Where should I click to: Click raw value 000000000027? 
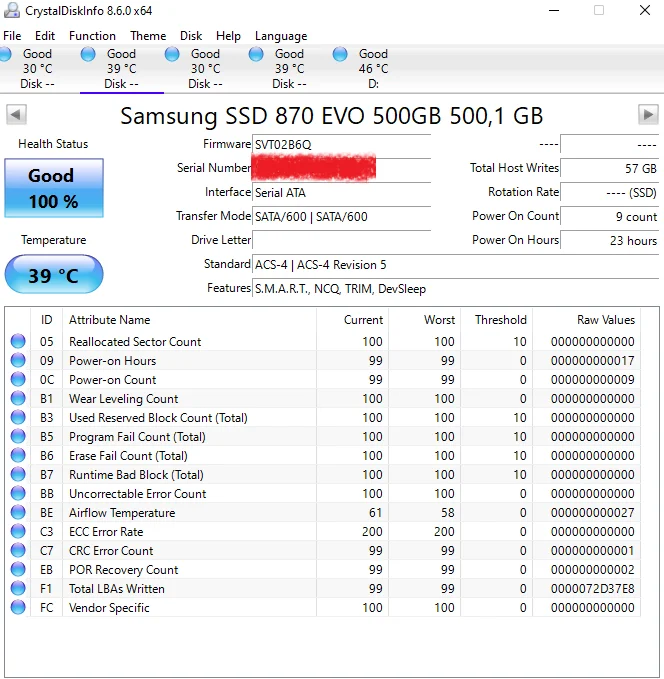tap(593, 513)
